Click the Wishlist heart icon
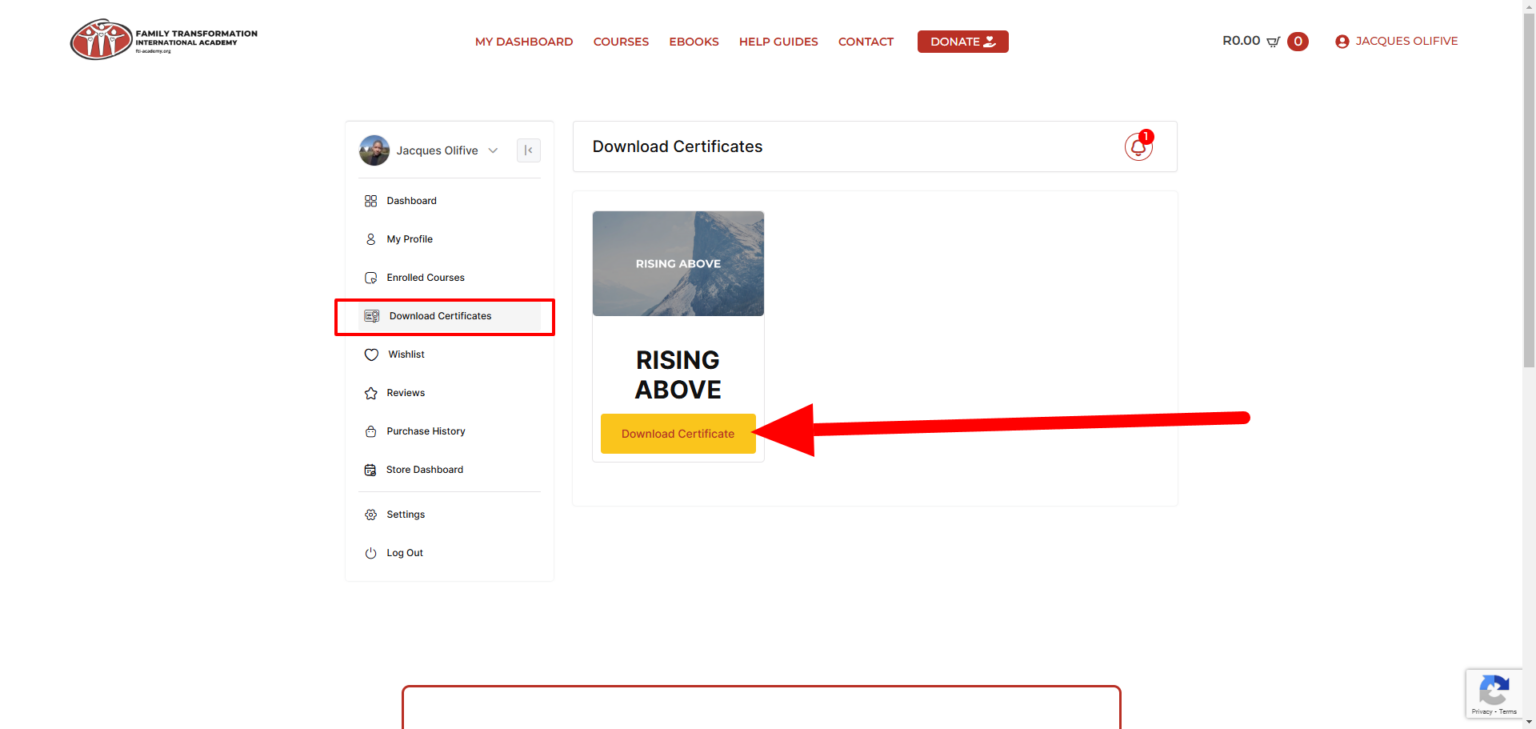Screen dimensions: 1536x729 coord(371,355)
